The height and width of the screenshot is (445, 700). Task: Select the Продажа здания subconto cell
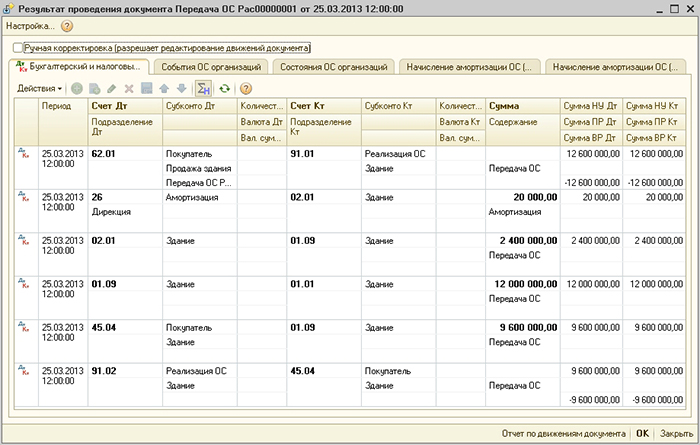[x=200, y=168]
